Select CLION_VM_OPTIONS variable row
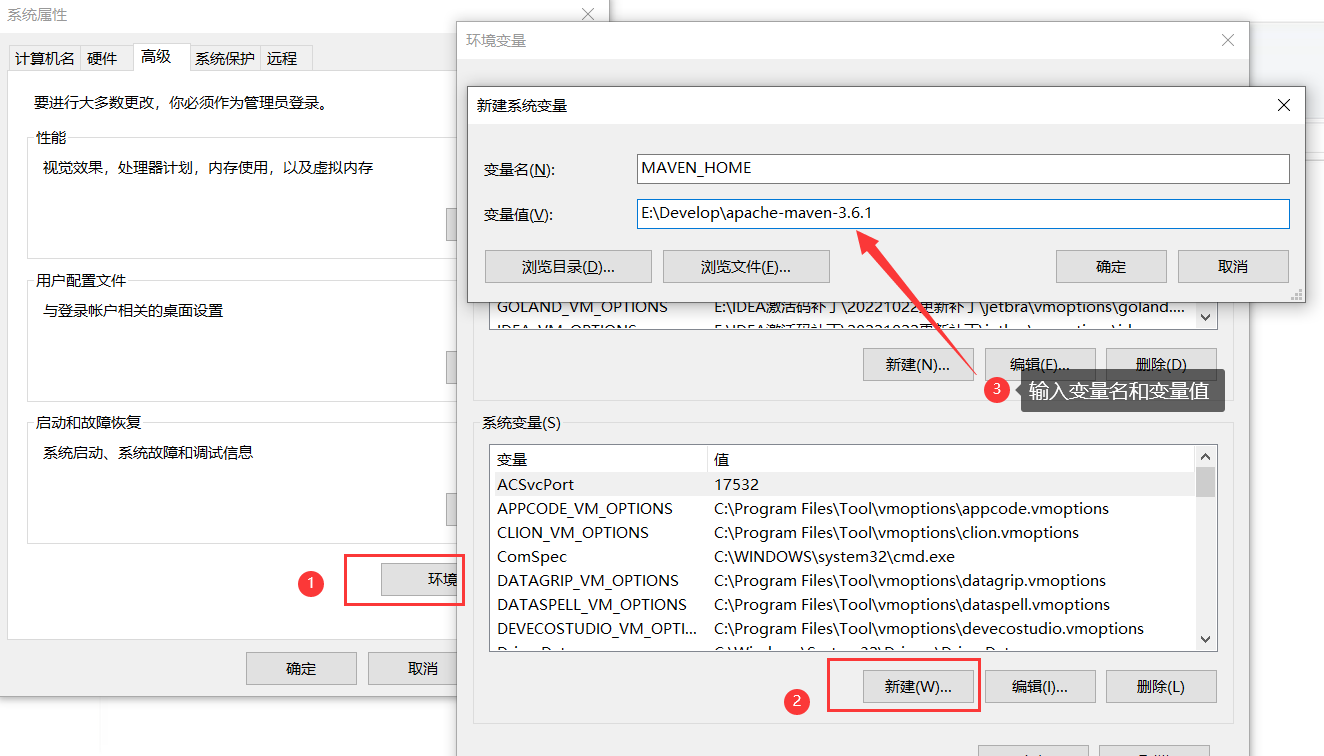This screenshot has height=756, width=1324. [x=844, y=533]
